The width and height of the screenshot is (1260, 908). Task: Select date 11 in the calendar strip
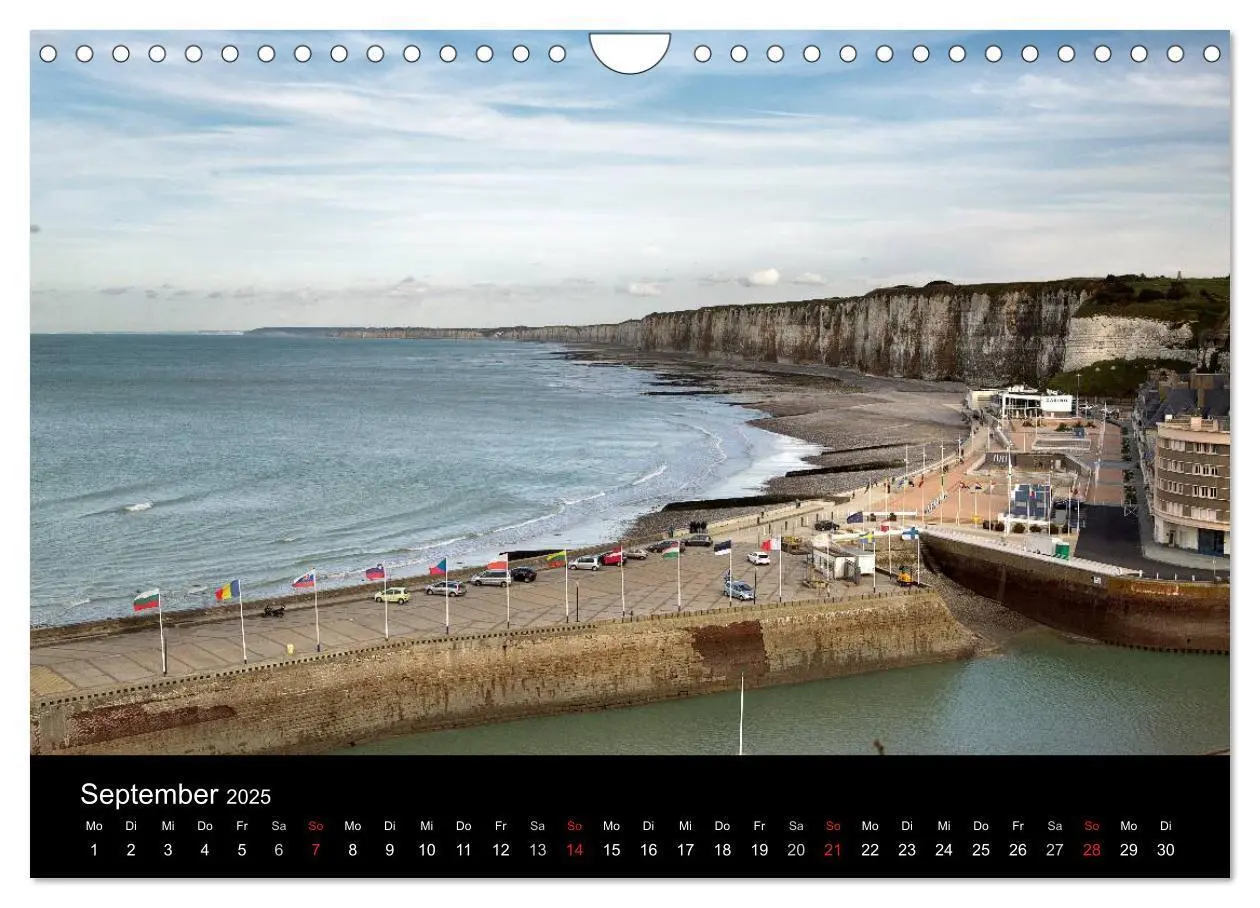click(x=464, y=850)
